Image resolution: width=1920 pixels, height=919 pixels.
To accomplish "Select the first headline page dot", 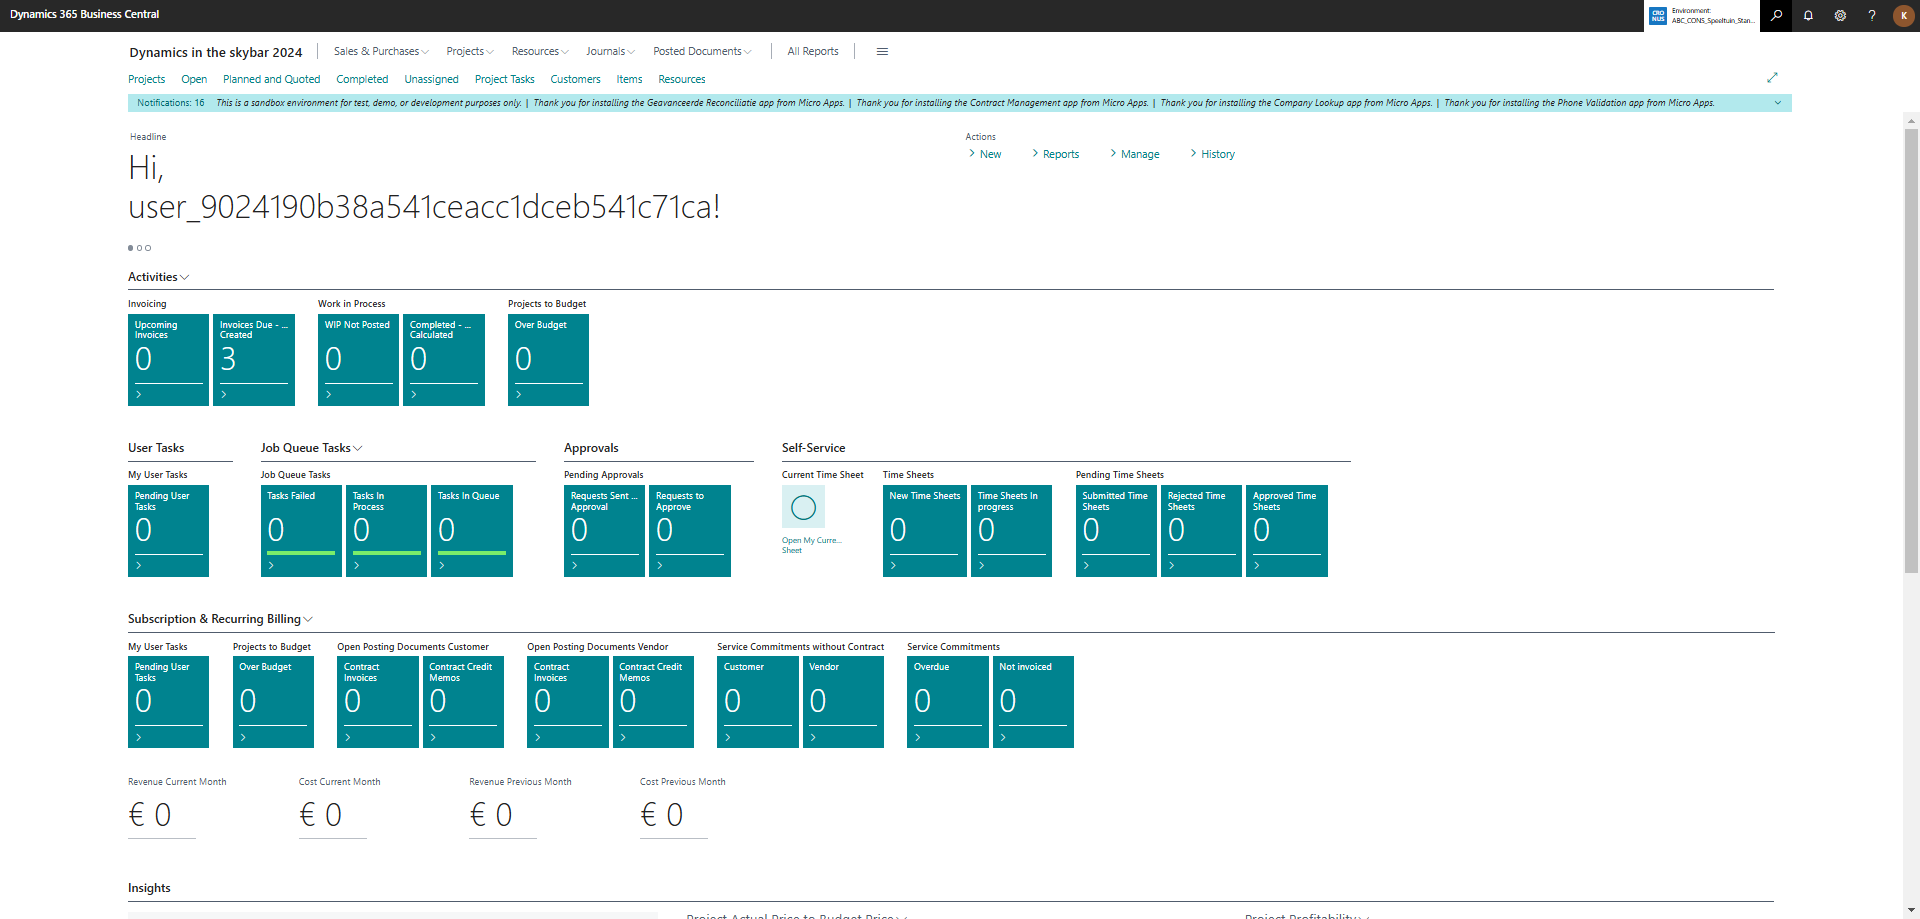I will pyautogui.click(x=130, y=248).
